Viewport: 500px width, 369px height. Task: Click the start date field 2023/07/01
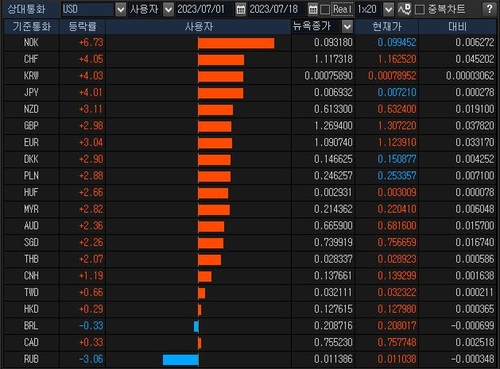[205, 9]
